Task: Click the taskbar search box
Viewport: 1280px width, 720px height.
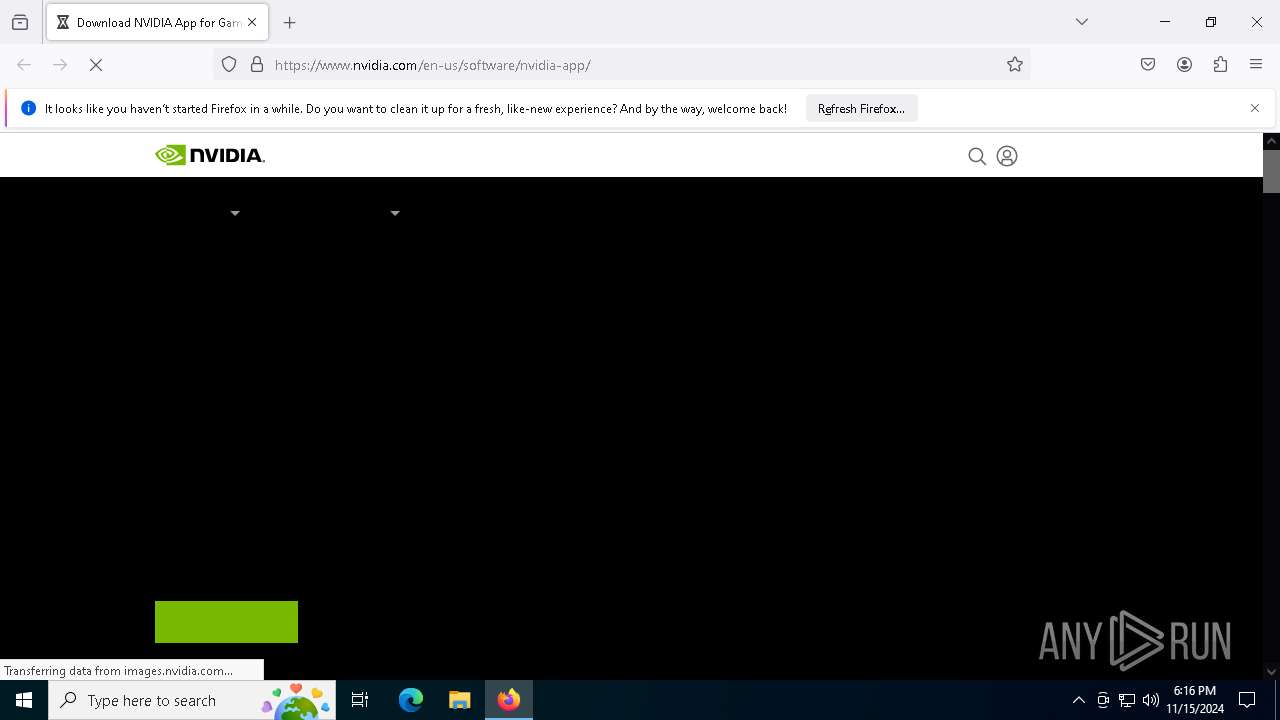Action: tap(194, 700)
